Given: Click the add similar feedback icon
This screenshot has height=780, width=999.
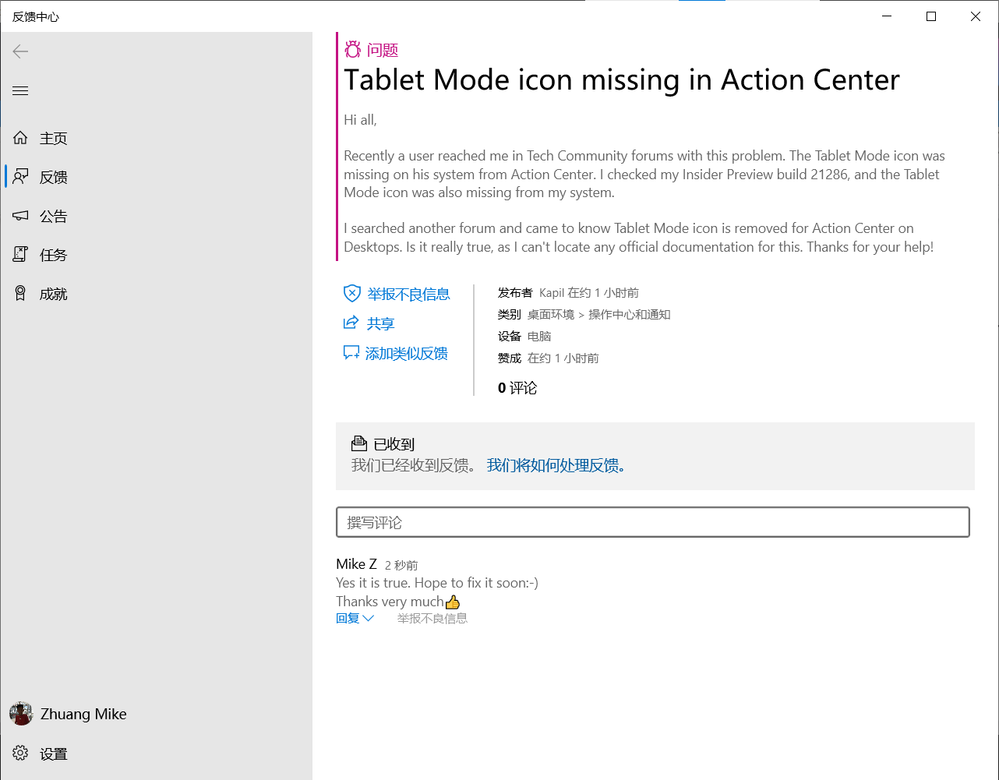Looking at the screenshot, I should [x=351, y=353].
